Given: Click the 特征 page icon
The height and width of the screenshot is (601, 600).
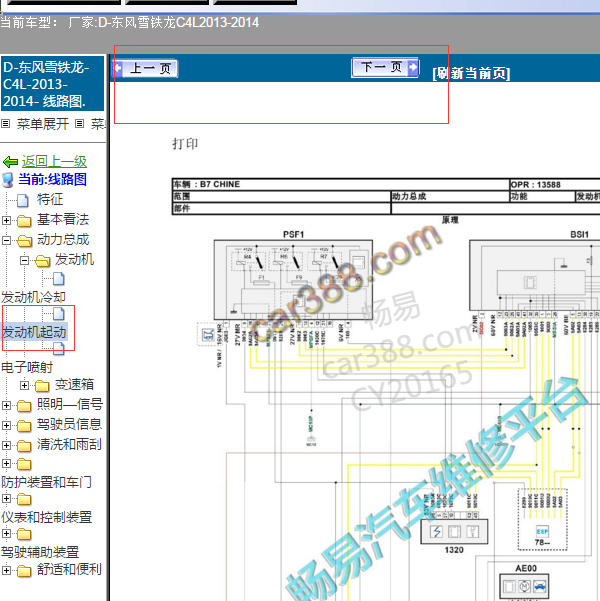Looking at the screenshot, I should coord(23,200).
